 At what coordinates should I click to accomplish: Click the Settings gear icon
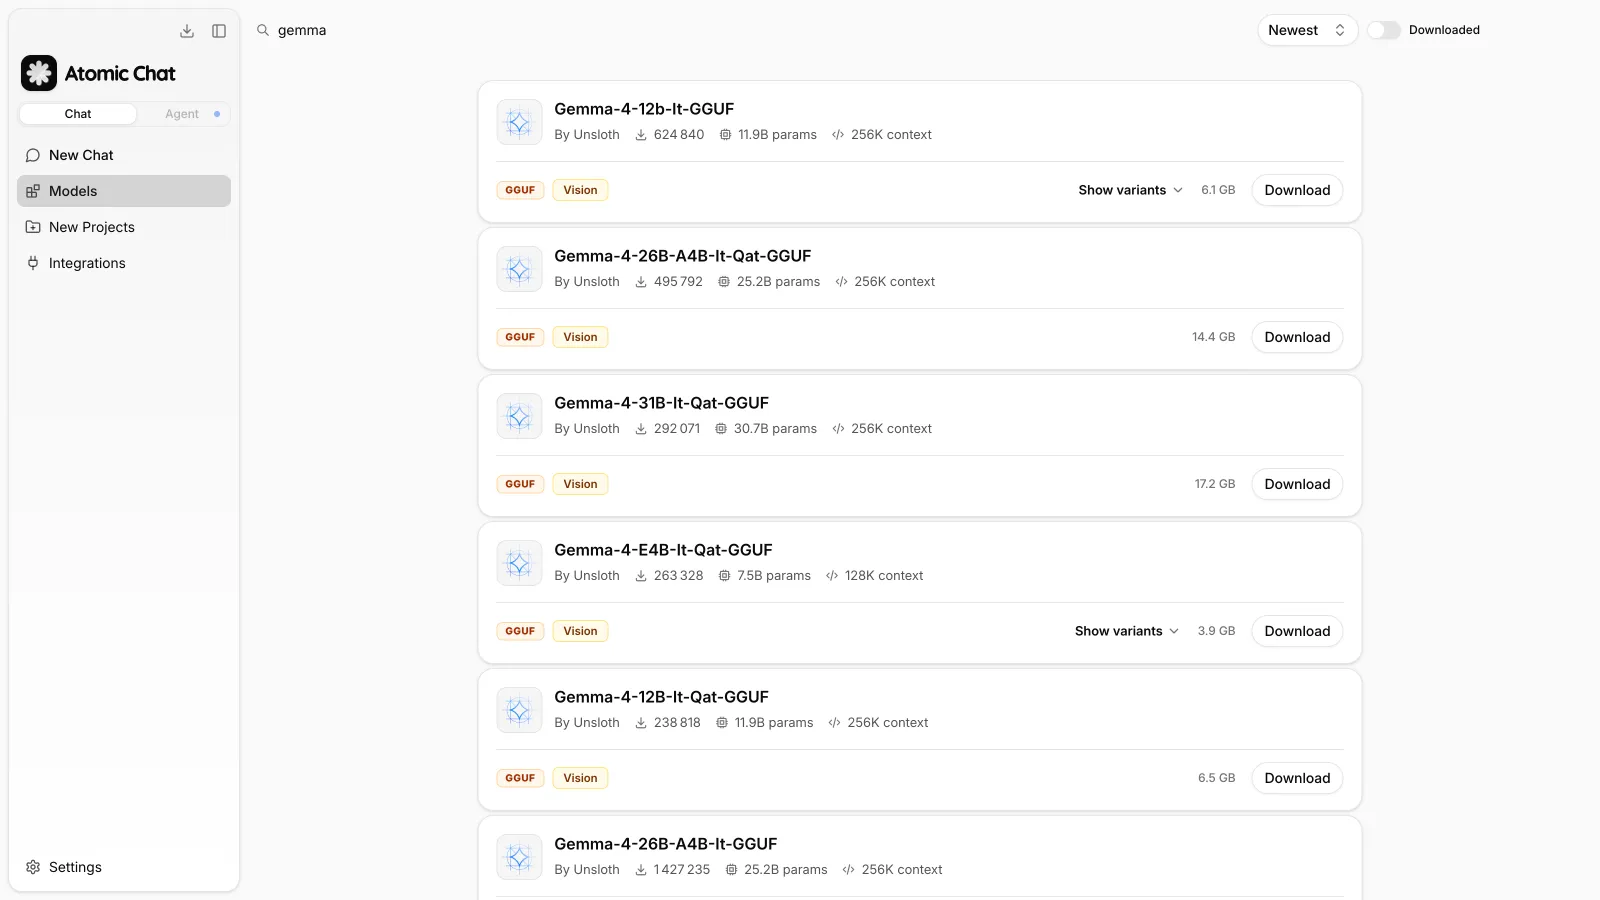(x=33, y=867)
